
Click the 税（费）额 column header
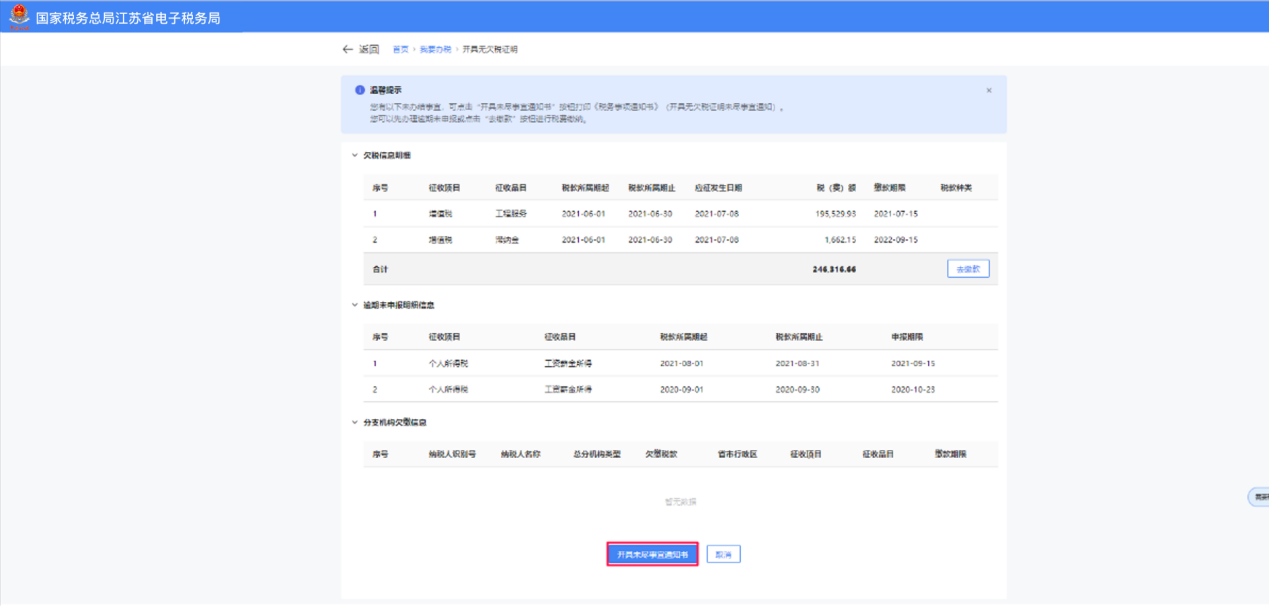pos(837,188)
